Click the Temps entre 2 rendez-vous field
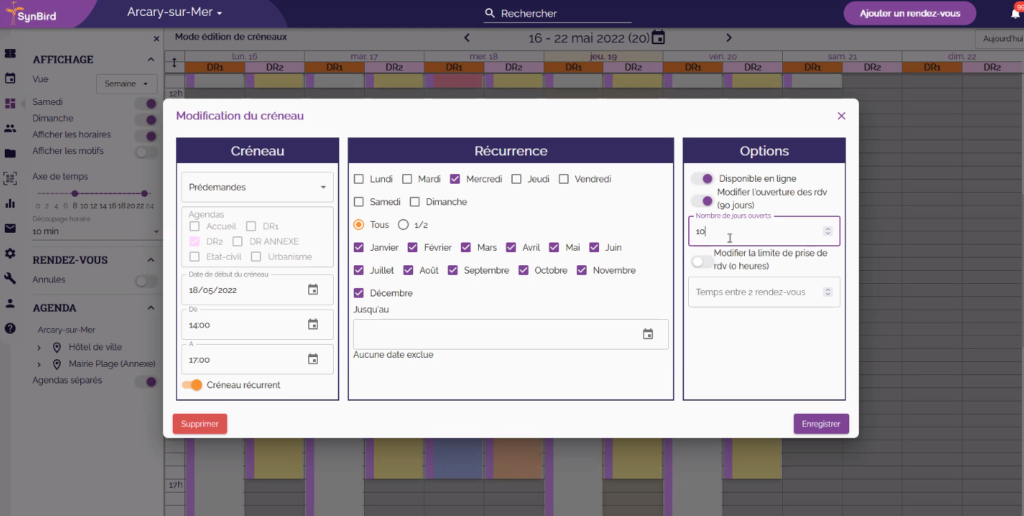This screenshot has height=516, width=1024. tap(756, 292)
